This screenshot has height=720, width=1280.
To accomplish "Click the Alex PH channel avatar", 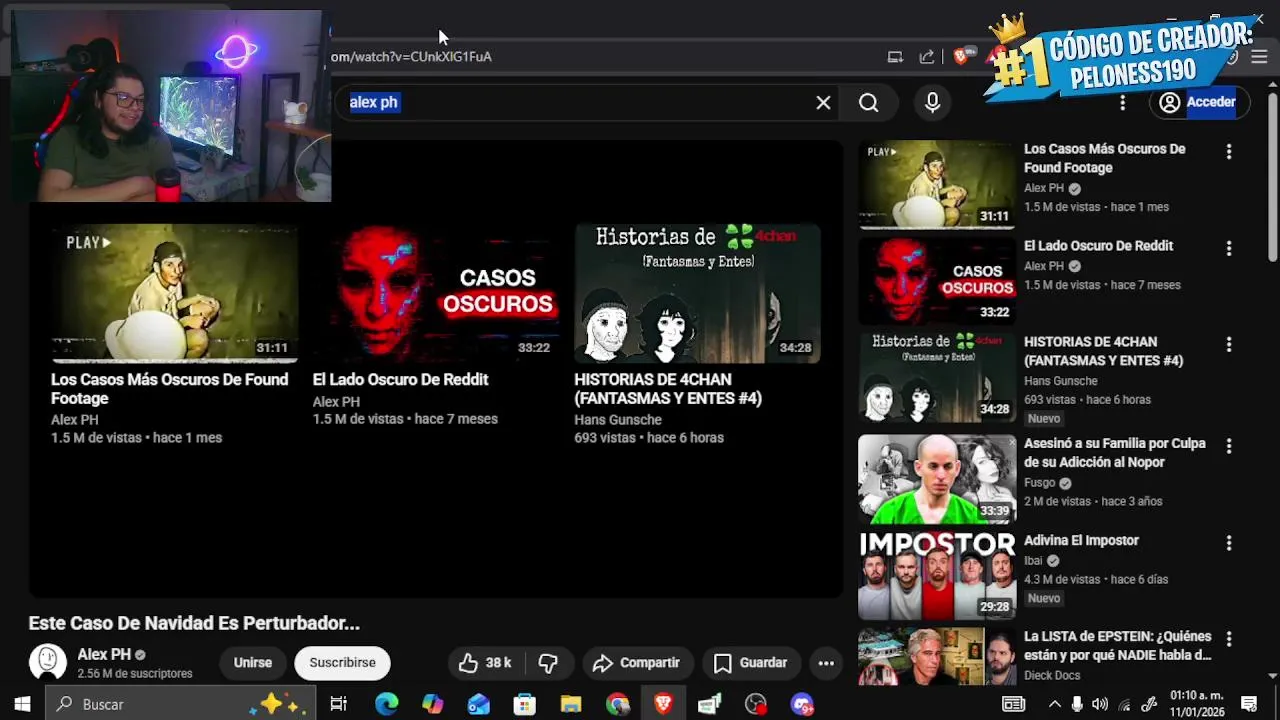I will [47, 662].
